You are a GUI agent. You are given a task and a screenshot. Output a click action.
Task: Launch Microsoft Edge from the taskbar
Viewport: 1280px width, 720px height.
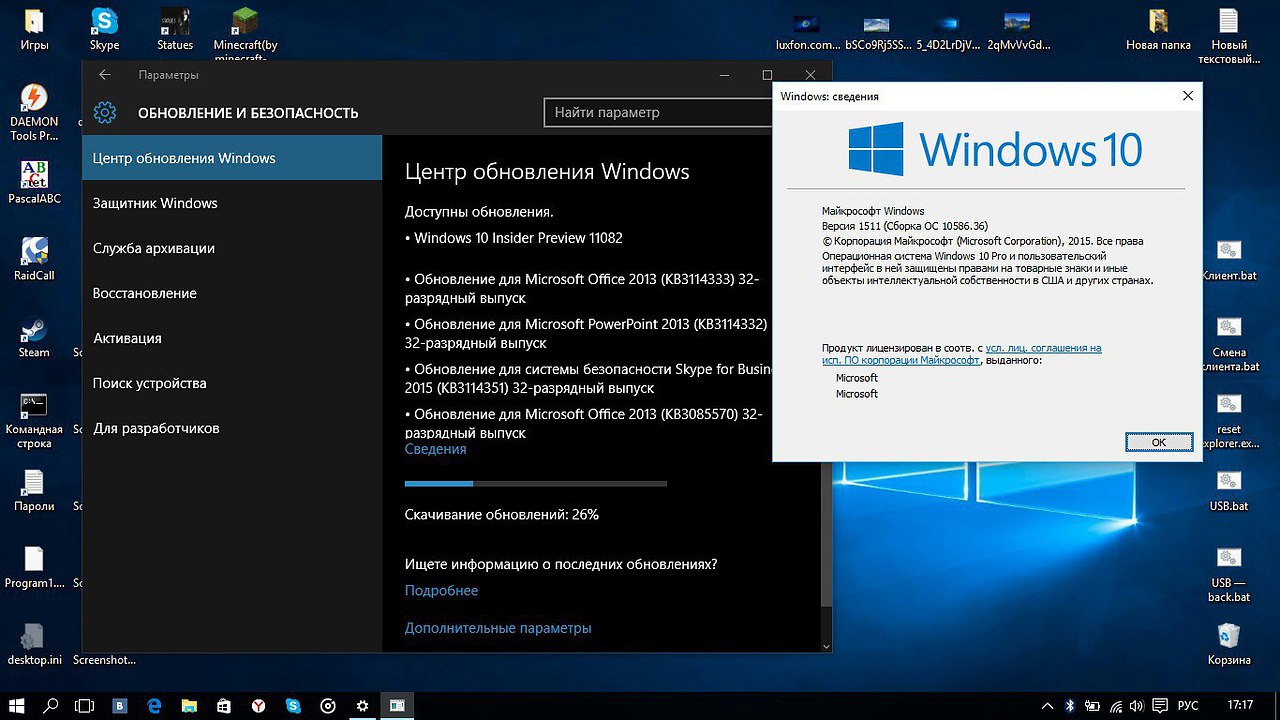(x=155, y=706)
